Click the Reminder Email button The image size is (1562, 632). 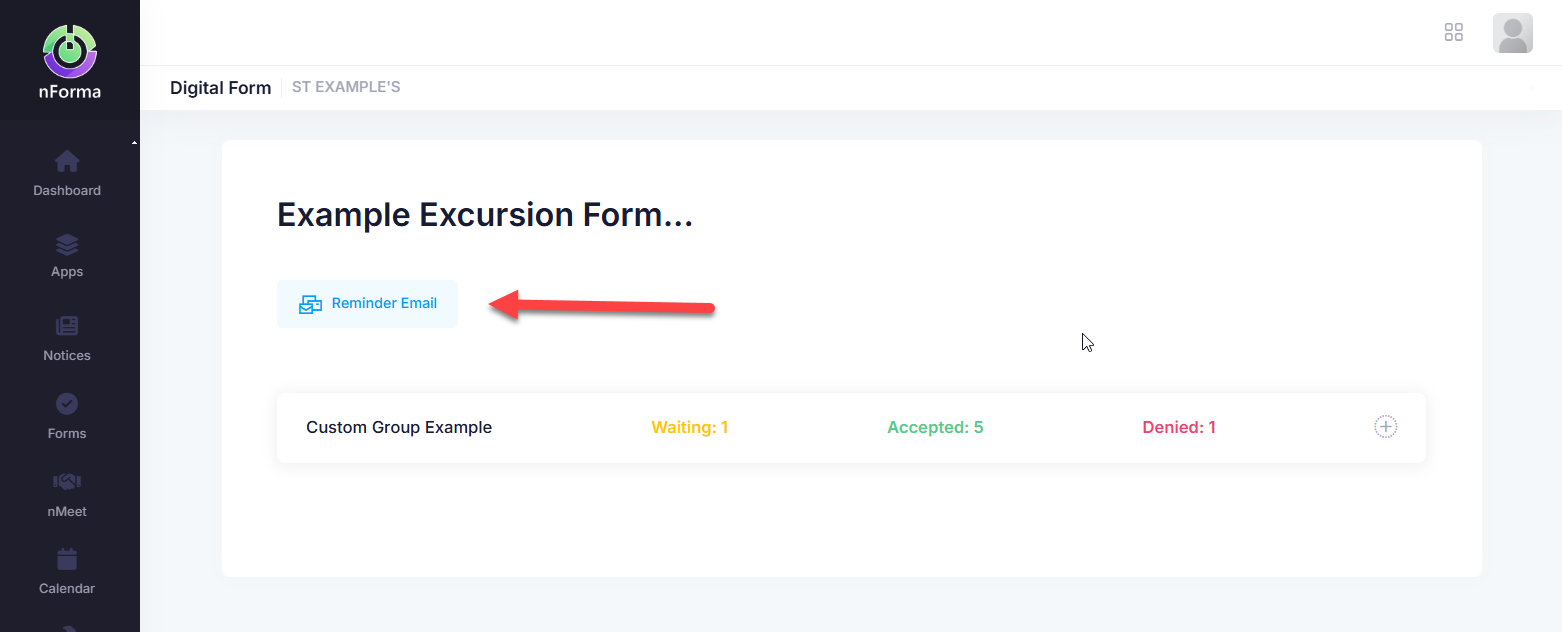click(367, 304)
